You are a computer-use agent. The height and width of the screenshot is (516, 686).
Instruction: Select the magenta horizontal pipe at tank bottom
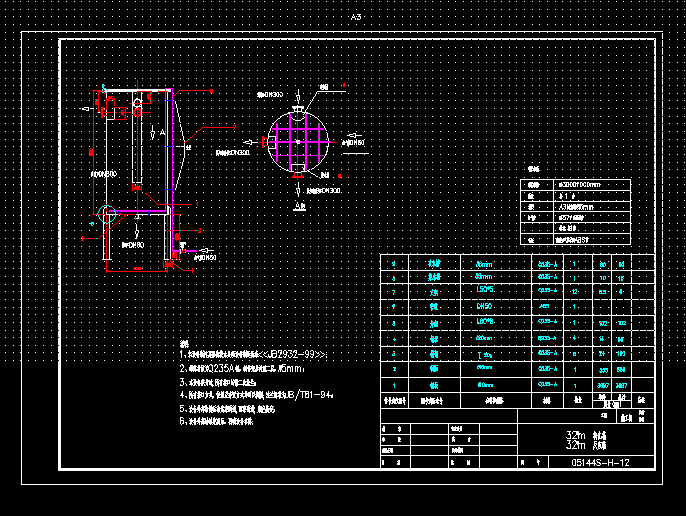click(x=140, y=212)
